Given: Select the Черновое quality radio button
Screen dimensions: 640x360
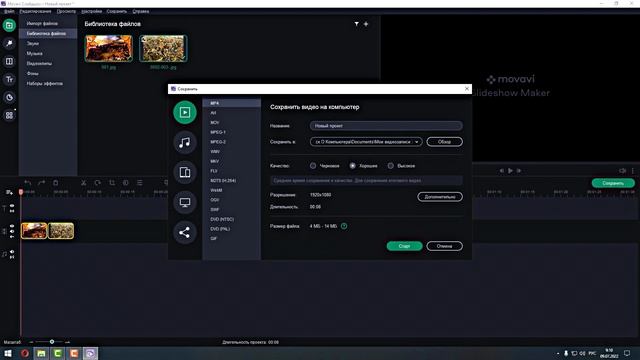Looking at the screenshot, I should pos(313,166).
